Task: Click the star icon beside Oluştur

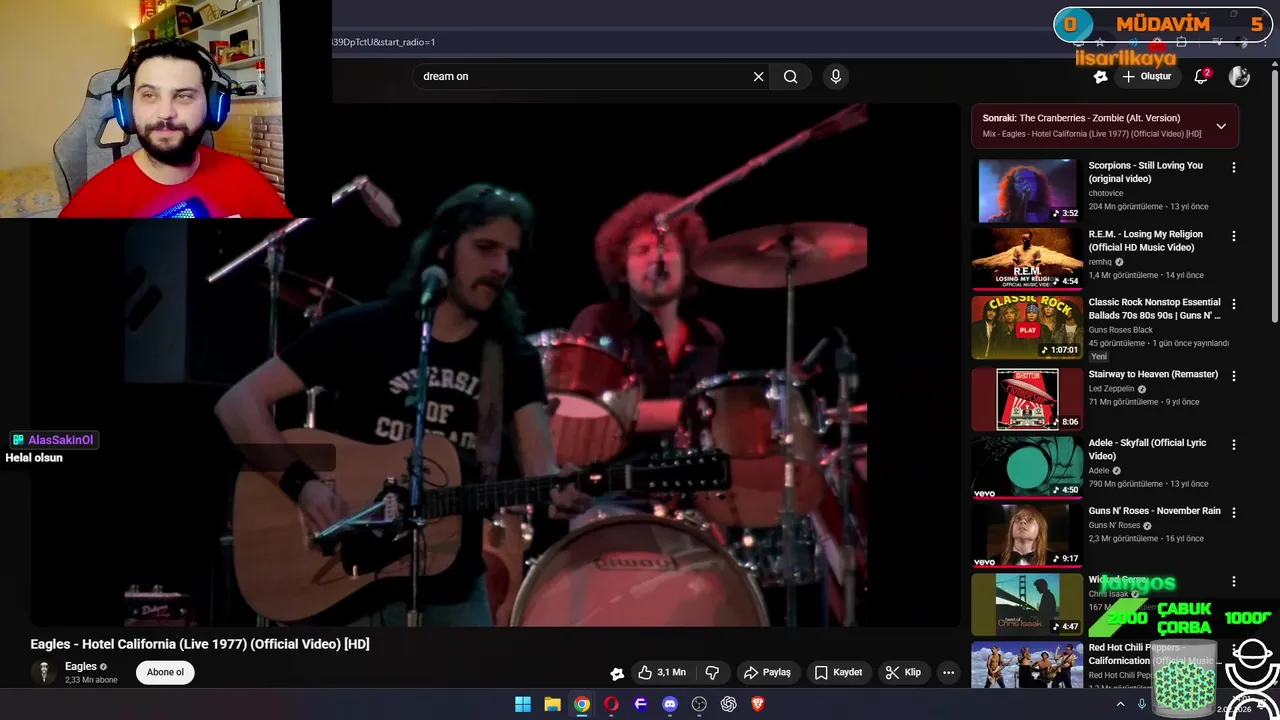Action: [x=1100, y=76]
